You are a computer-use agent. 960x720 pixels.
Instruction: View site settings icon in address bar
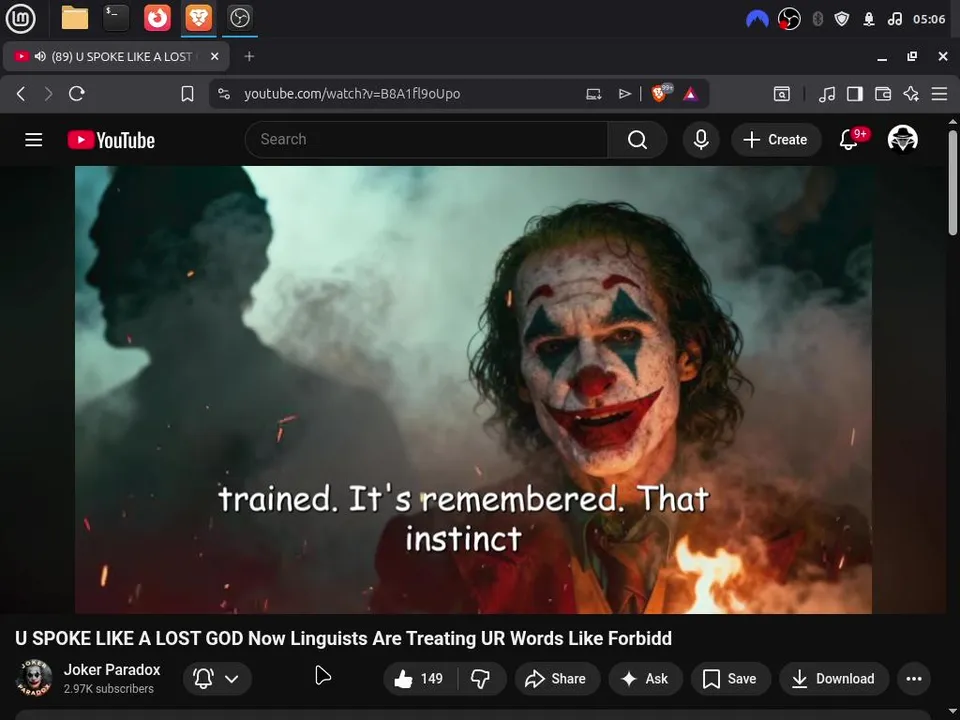tap(224, 94)
